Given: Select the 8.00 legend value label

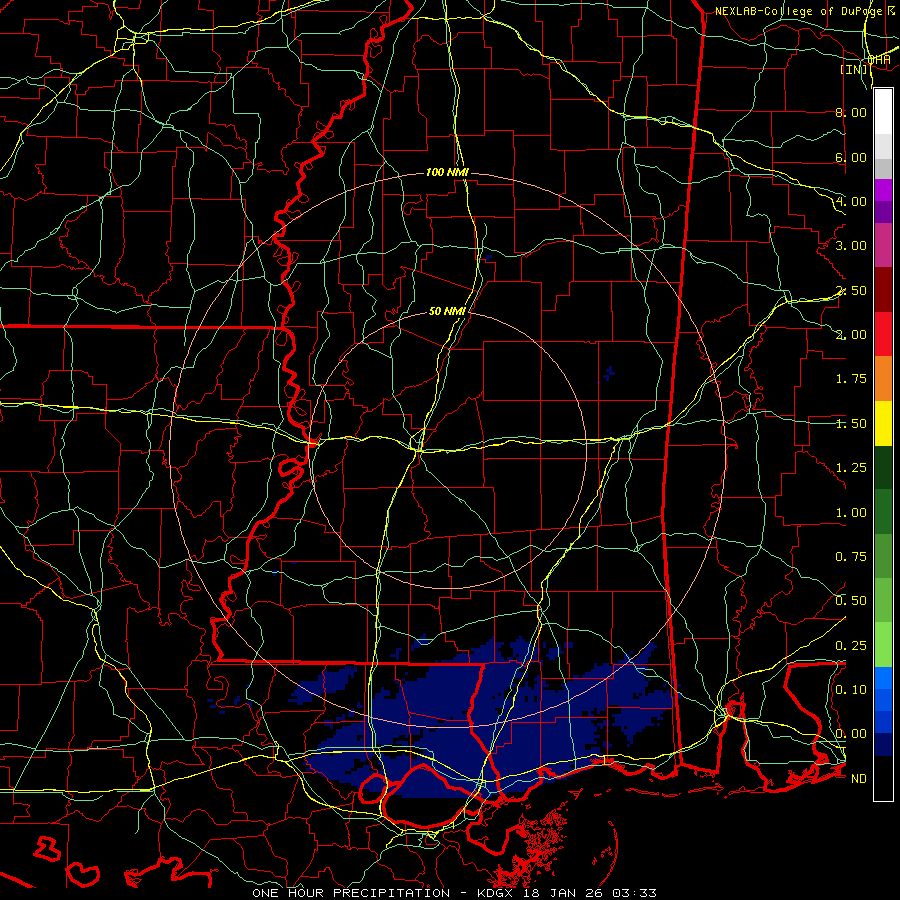Looking at the screenshot, I should 851,112.
